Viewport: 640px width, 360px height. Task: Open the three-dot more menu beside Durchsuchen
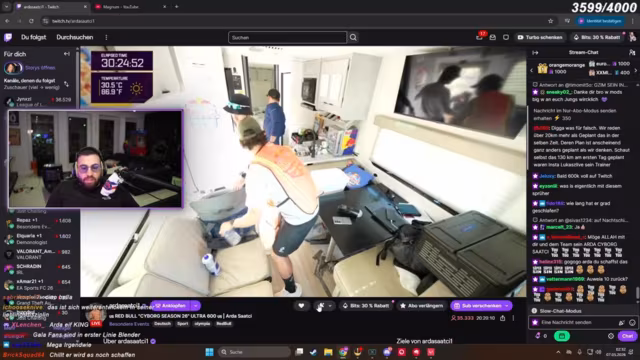(x=106, y=38)
